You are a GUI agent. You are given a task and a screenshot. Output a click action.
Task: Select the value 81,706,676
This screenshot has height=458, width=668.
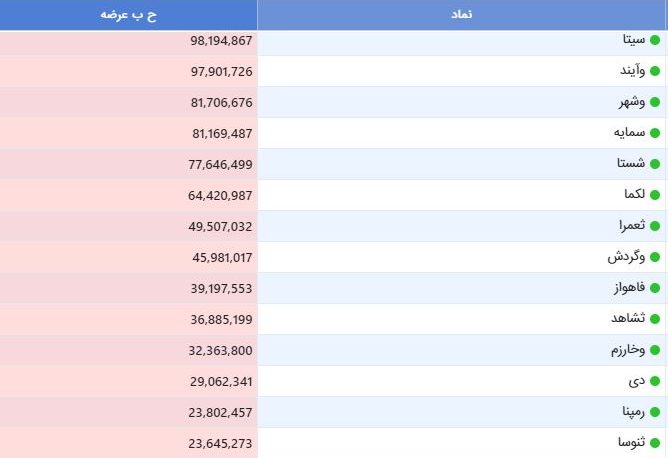tap(222, 103)
